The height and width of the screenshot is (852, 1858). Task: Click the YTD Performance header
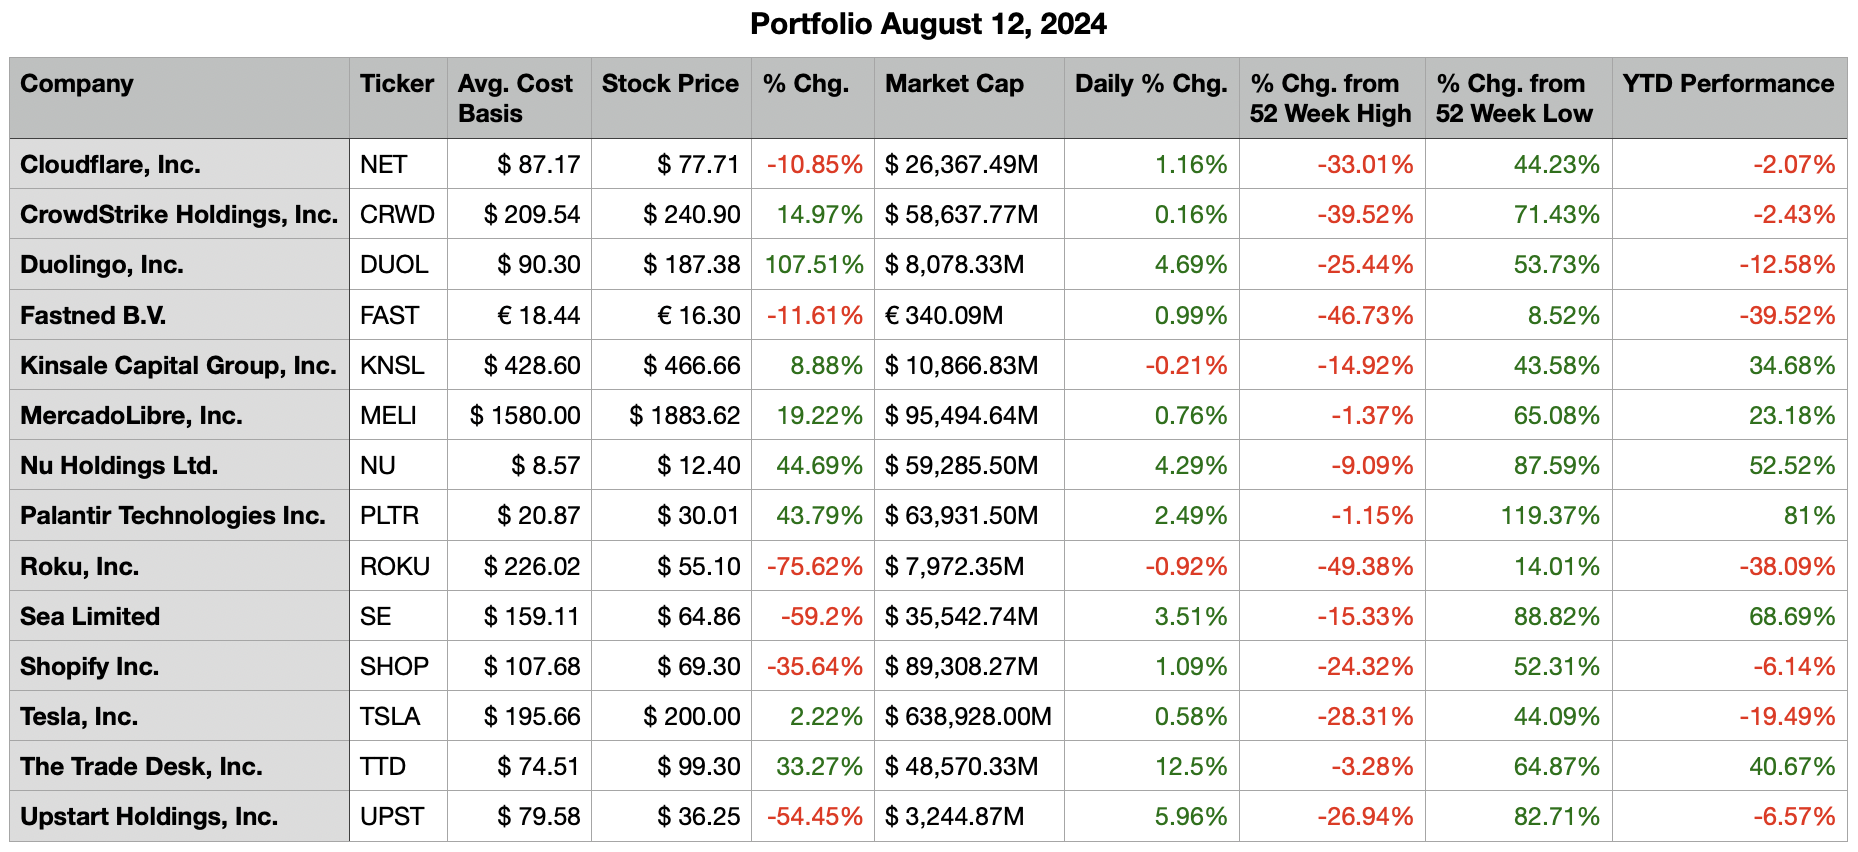coord(1728,84)
